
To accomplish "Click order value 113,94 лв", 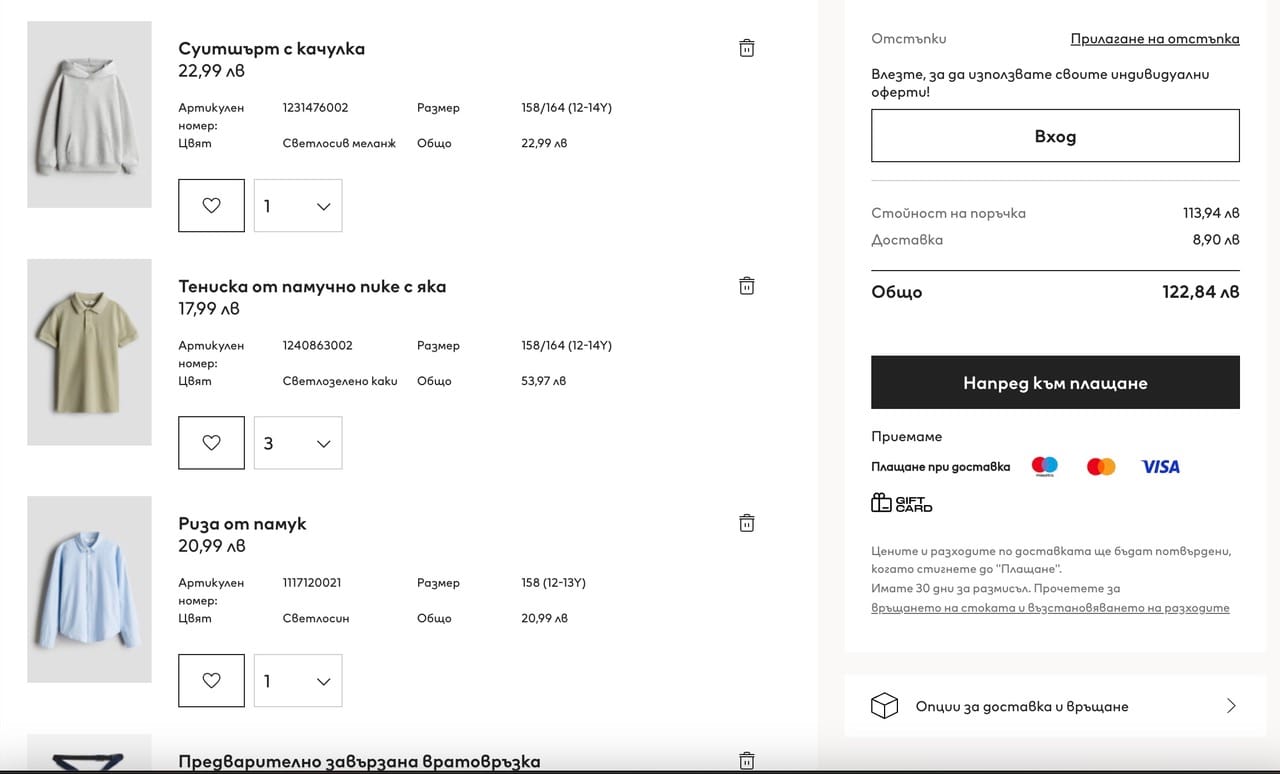I will coord(1211,213).
